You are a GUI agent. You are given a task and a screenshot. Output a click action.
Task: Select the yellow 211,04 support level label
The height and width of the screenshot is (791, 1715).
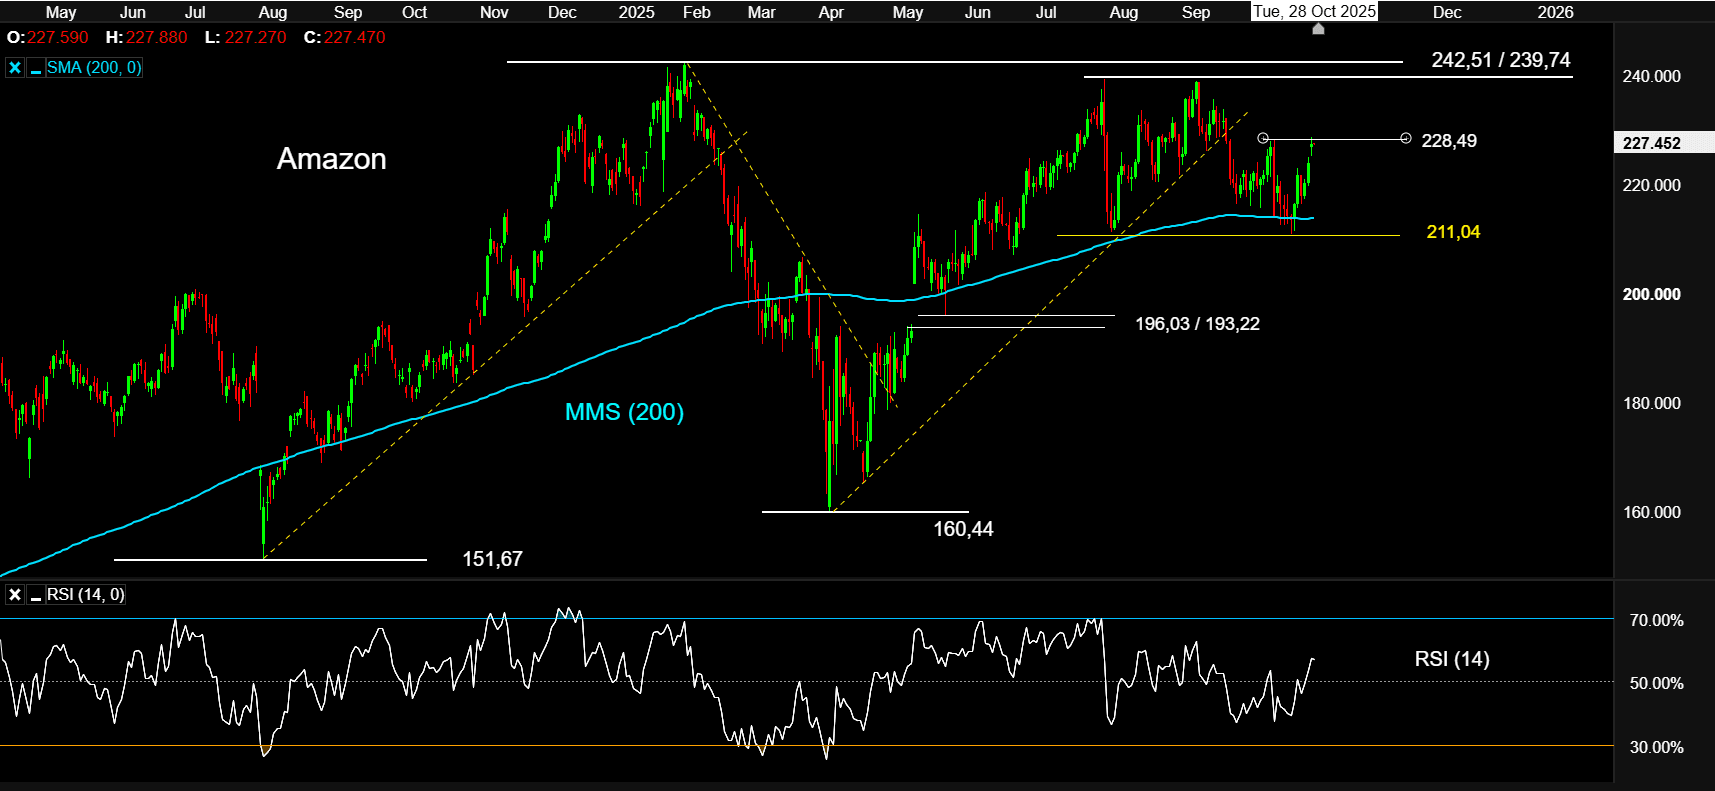[x=1452, y=232]
